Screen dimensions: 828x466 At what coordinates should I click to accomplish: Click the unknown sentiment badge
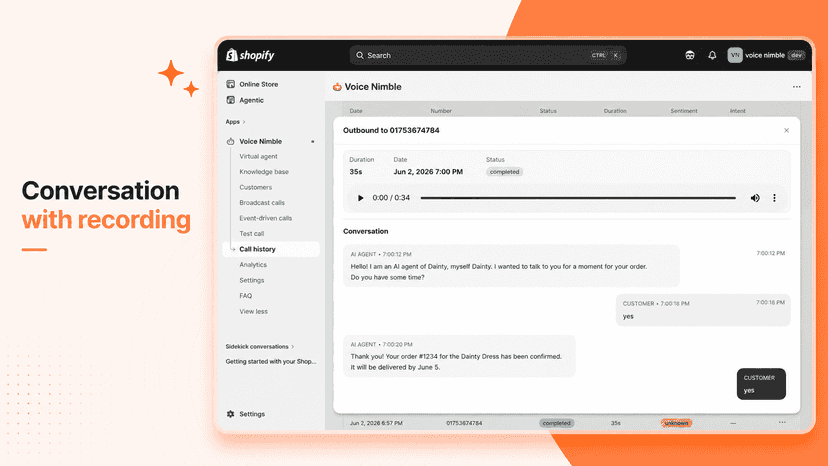click(x=676, y=423)
